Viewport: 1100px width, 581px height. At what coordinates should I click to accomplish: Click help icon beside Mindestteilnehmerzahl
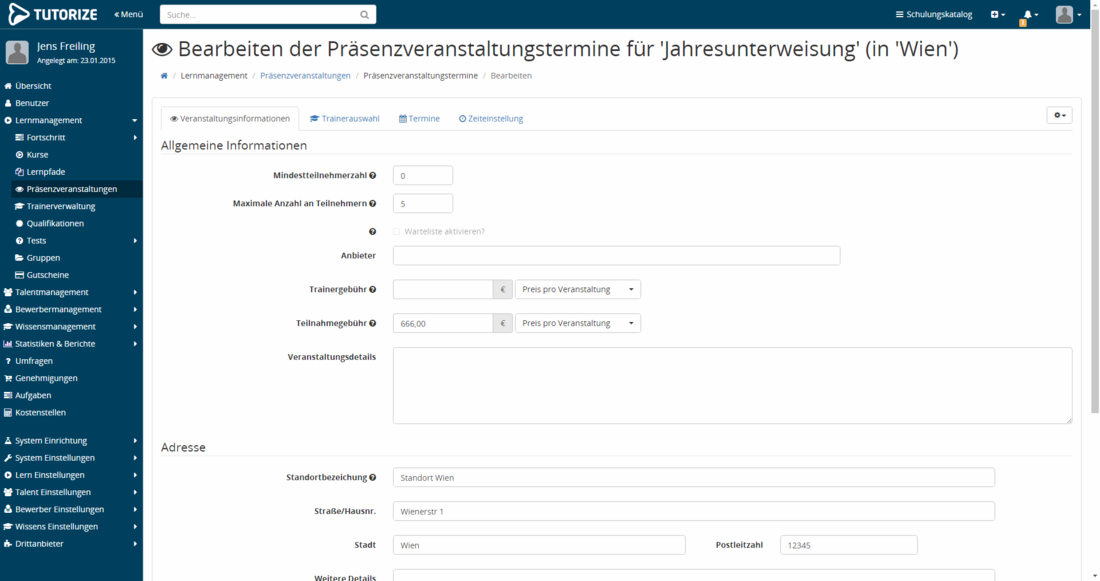pos(373,175)
